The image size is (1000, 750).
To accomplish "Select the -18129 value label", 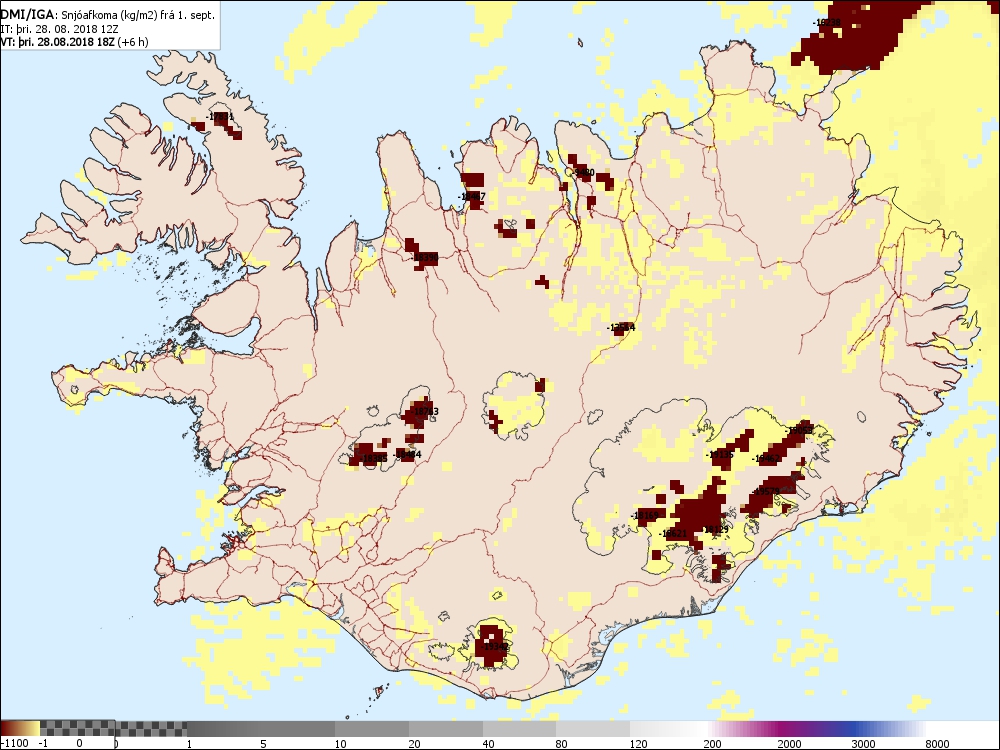I will click(714, 529).
